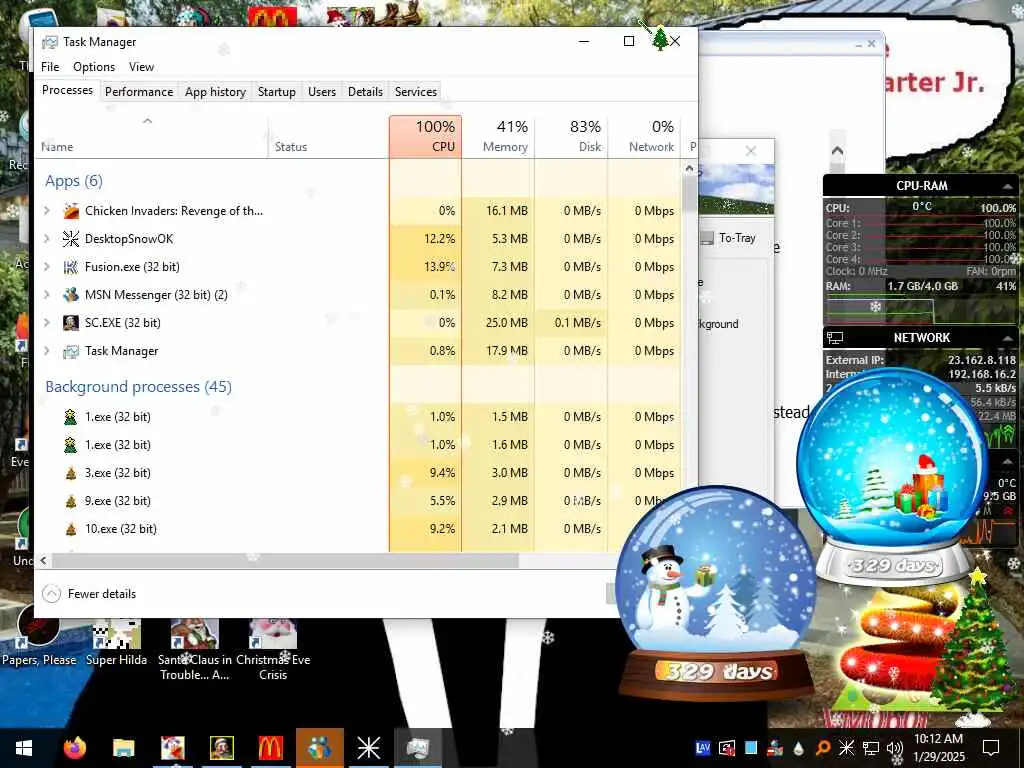1024x768 pixels.
Task: Switch to the Services tab
Action: (416, 91)
